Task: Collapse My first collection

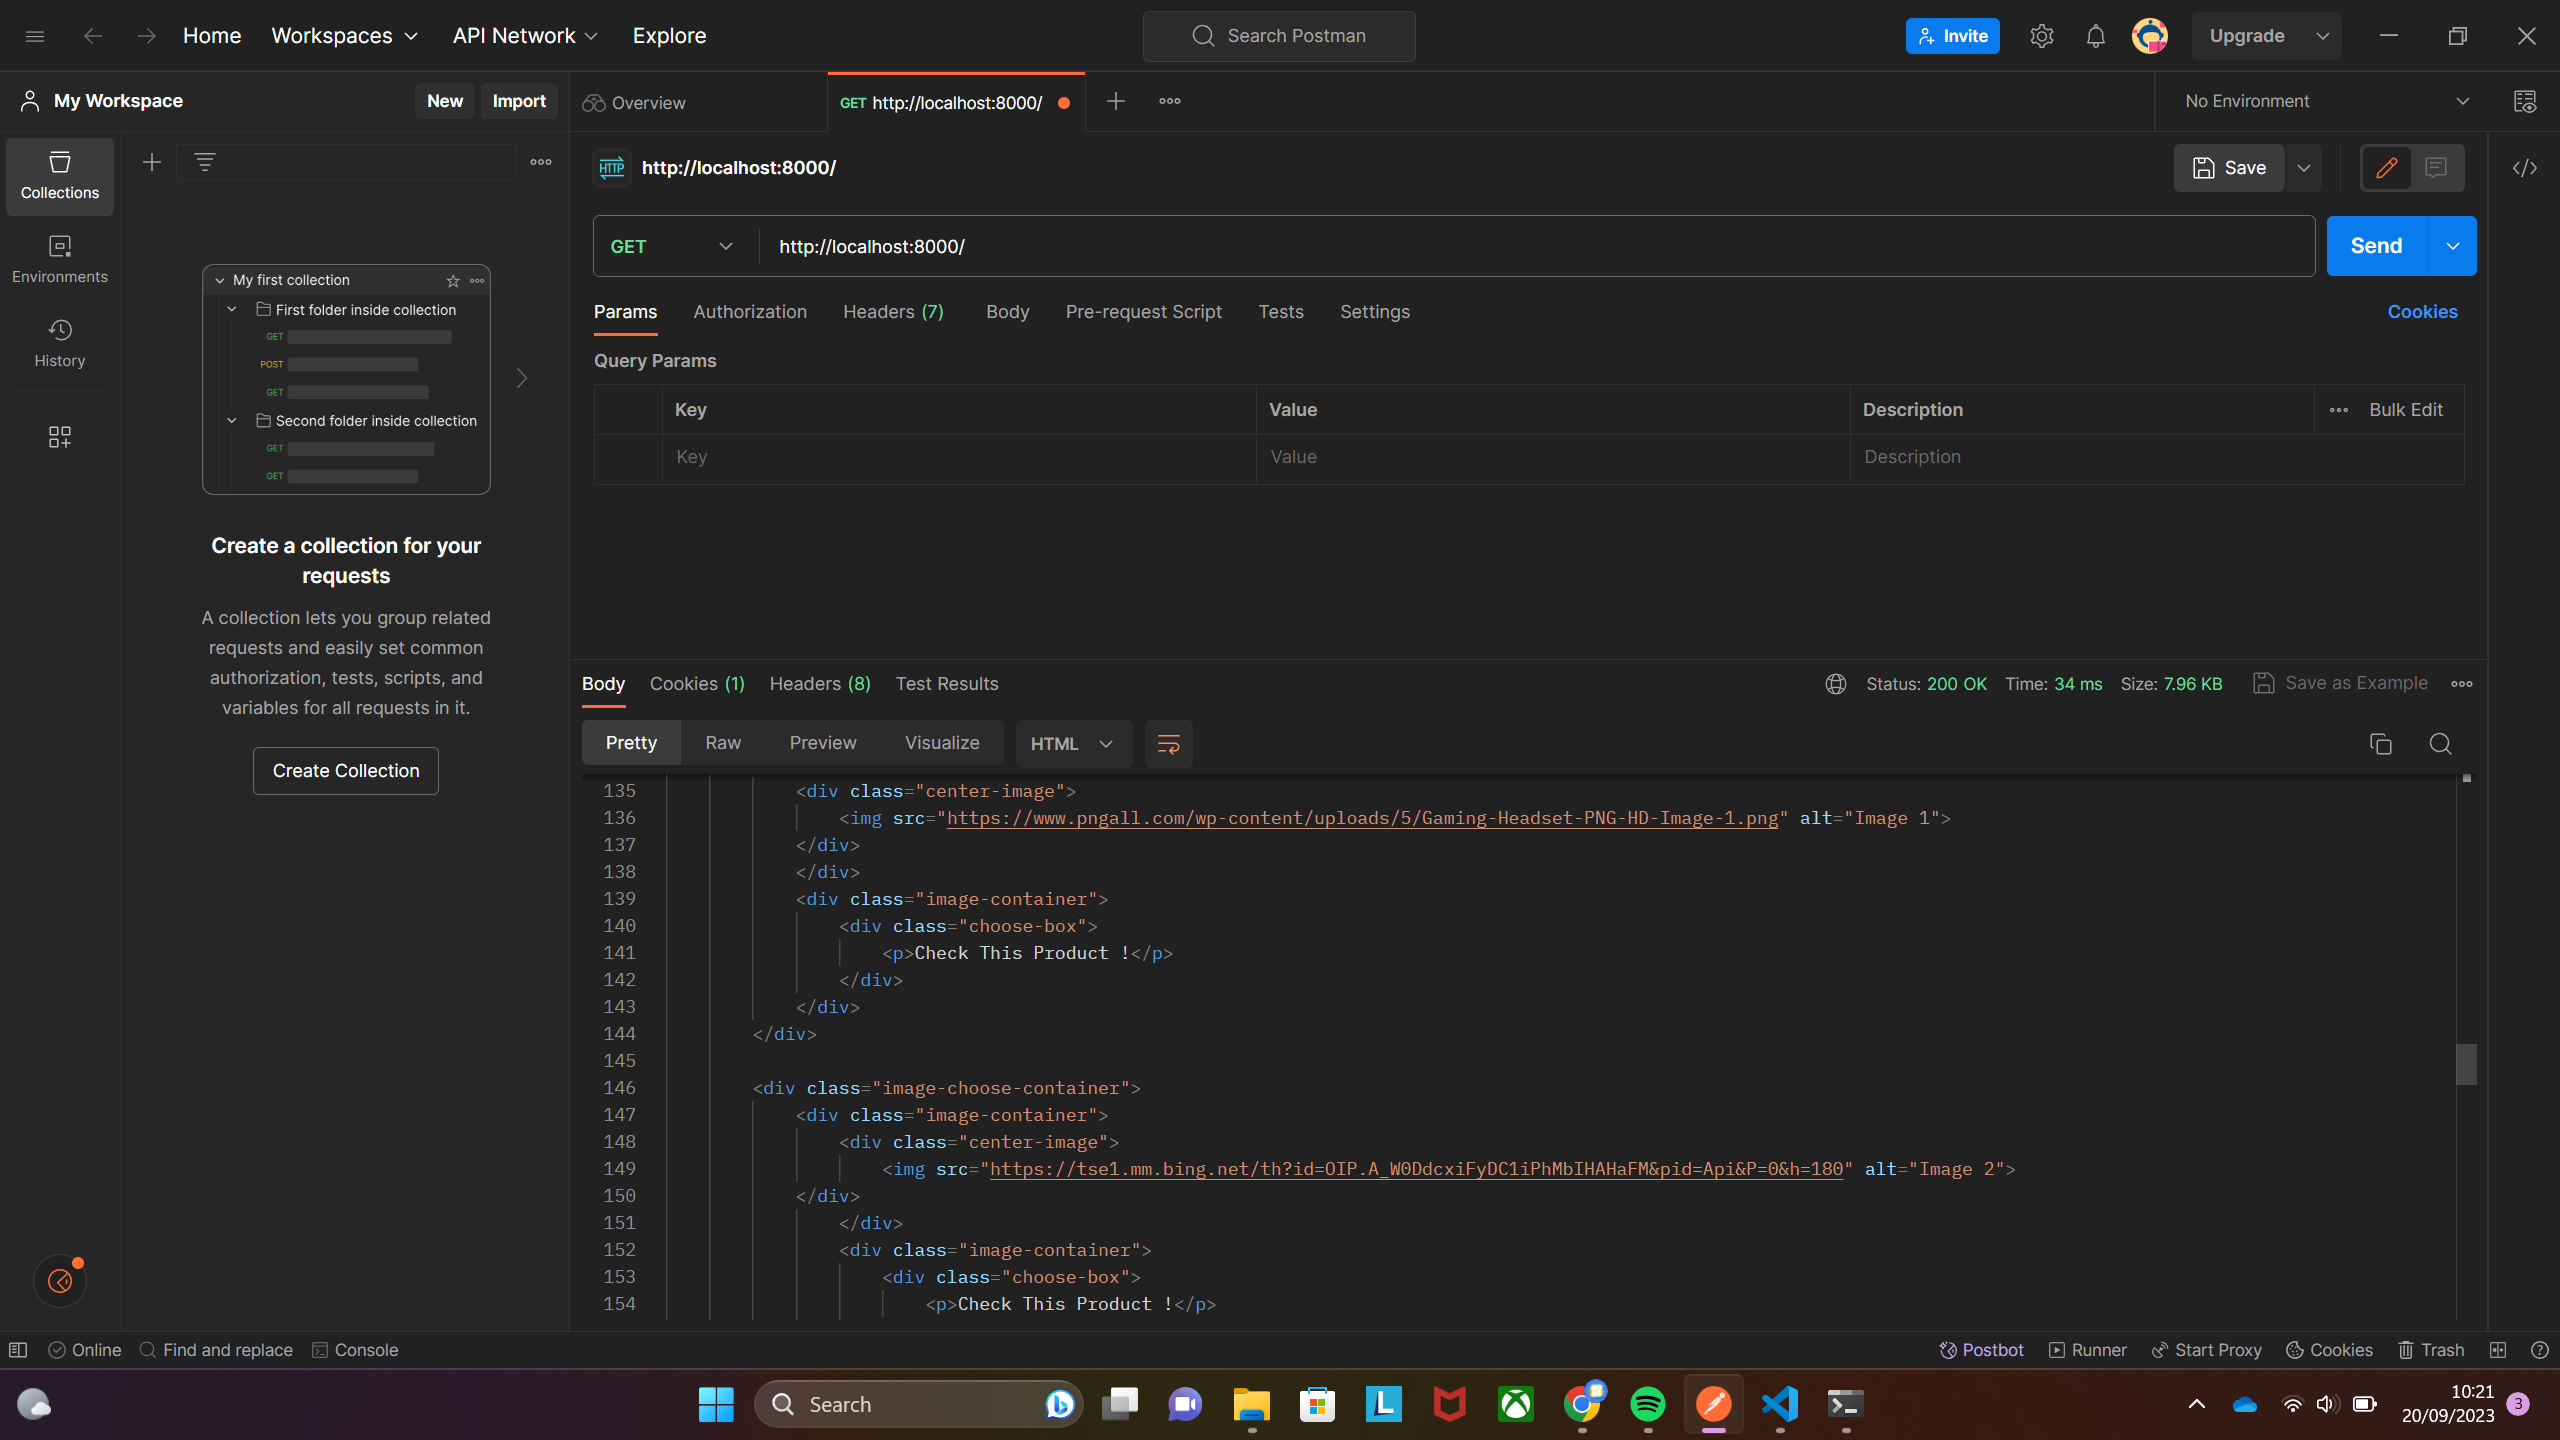Action: [219, 280]
